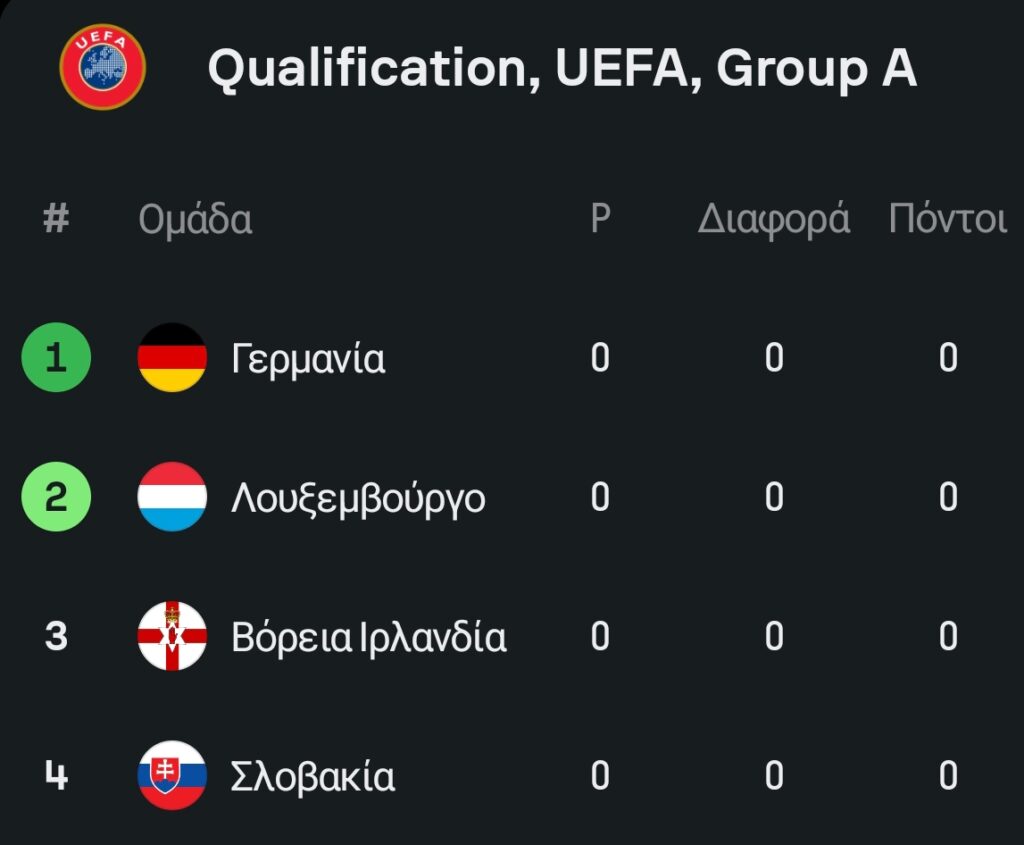The height and width of the screenshot is (845, 1024).
Task: Tap the Germany flag icon
Action: coord(172,357)
